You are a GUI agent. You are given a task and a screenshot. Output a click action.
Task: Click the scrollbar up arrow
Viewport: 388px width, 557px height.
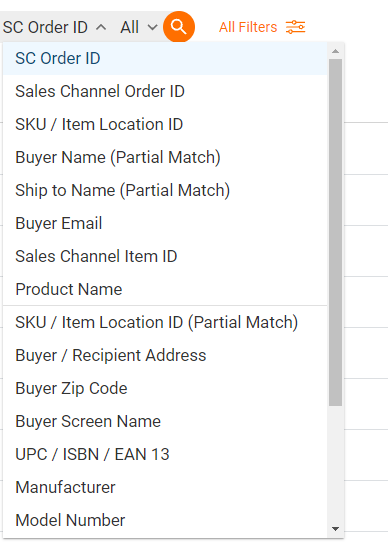pos(335,52)
